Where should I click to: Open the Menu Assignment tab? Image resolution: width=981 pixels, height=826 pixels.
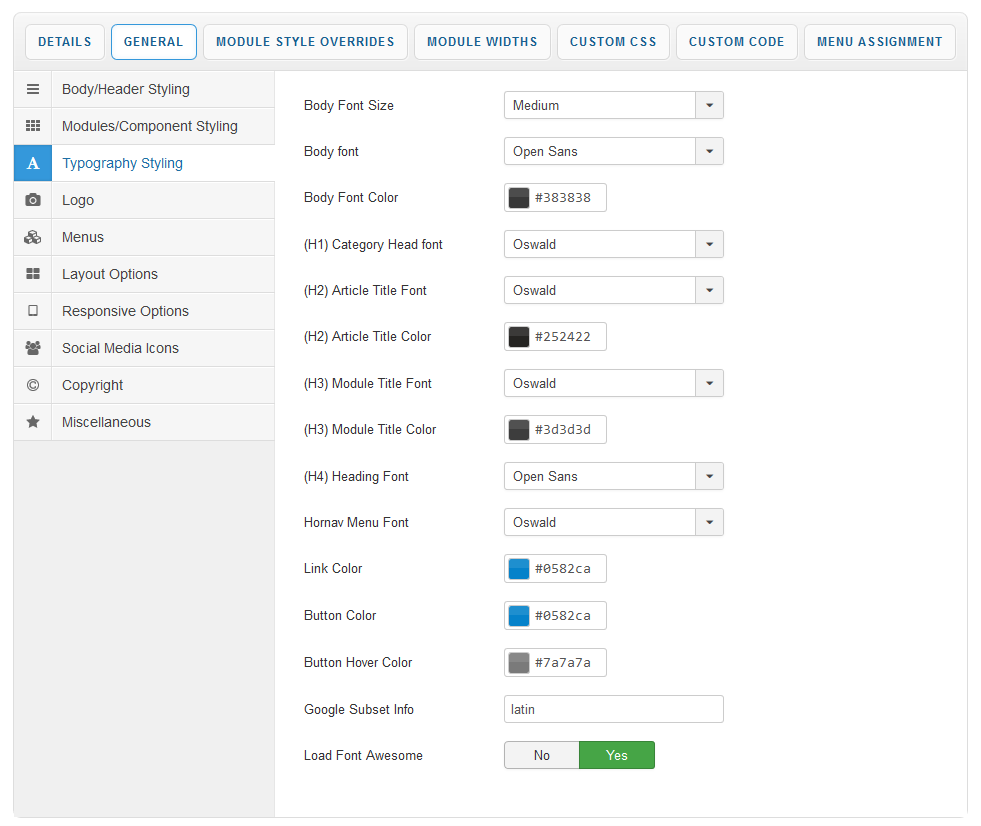879,42
